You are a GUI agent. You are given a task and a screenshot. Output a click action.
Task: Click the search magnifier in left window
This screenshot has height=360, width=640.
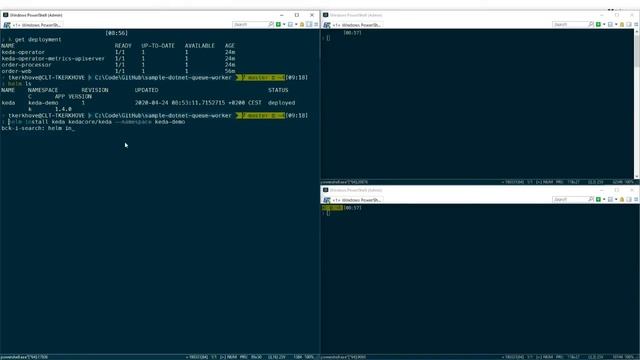271,24
